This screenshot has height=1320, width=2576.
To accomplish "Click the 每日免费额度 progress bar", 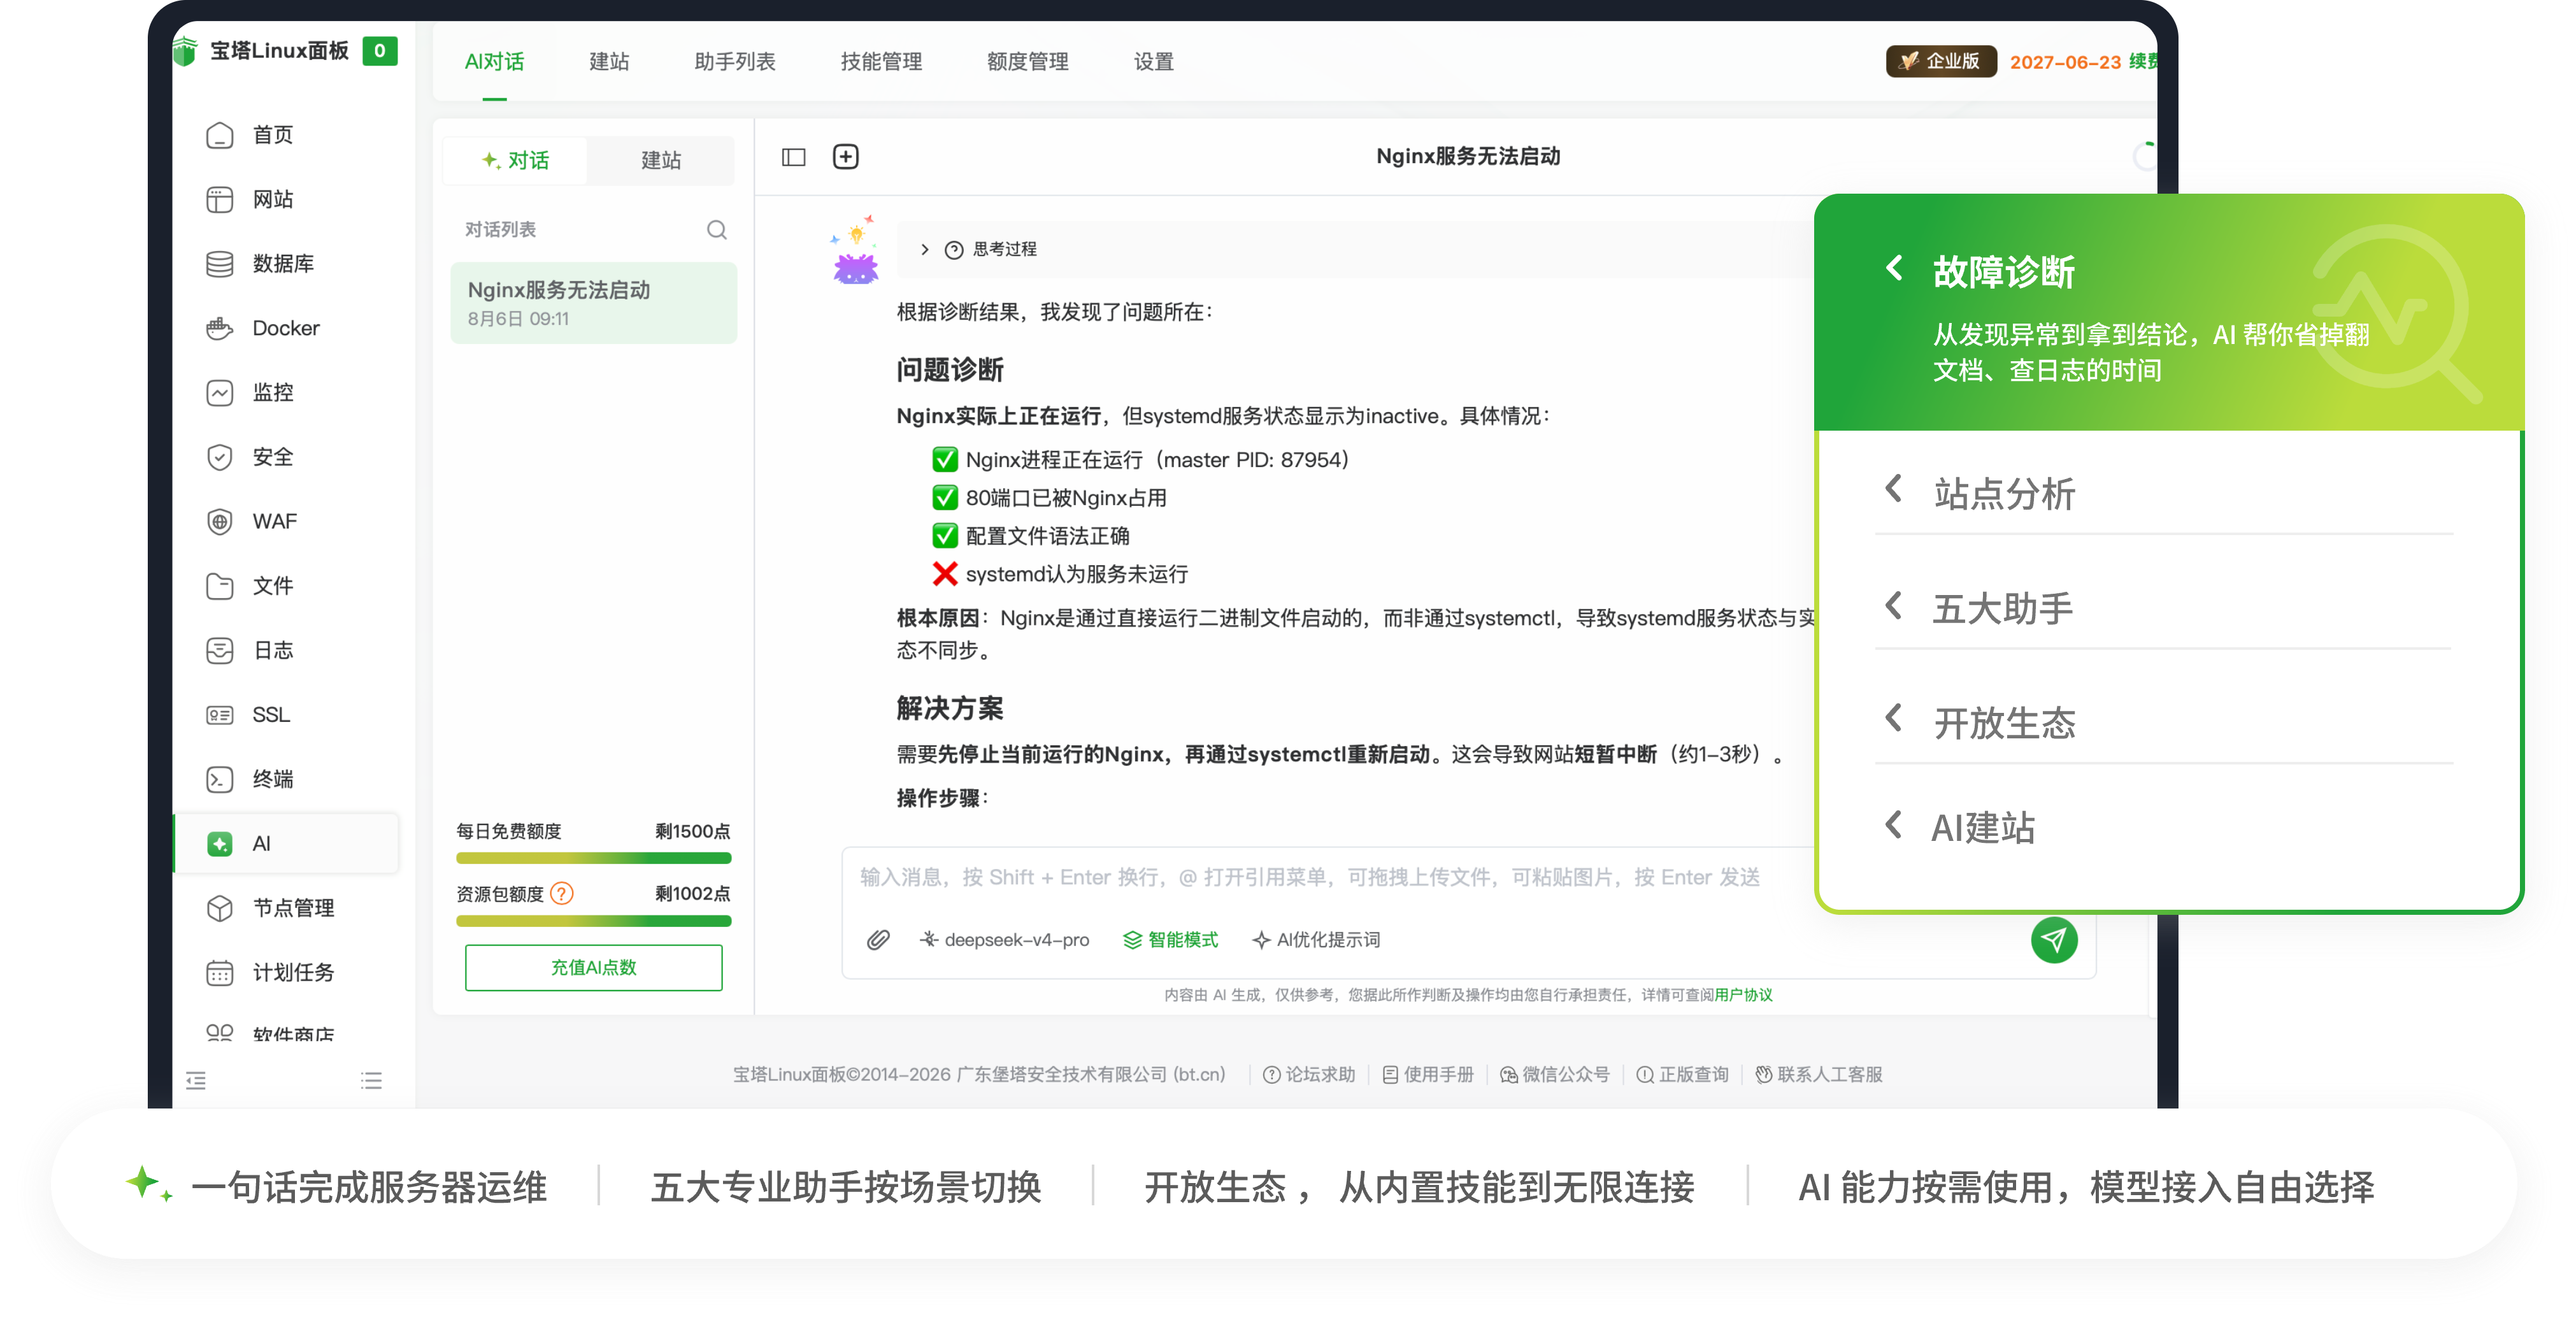I will click(x=594, y=858).
